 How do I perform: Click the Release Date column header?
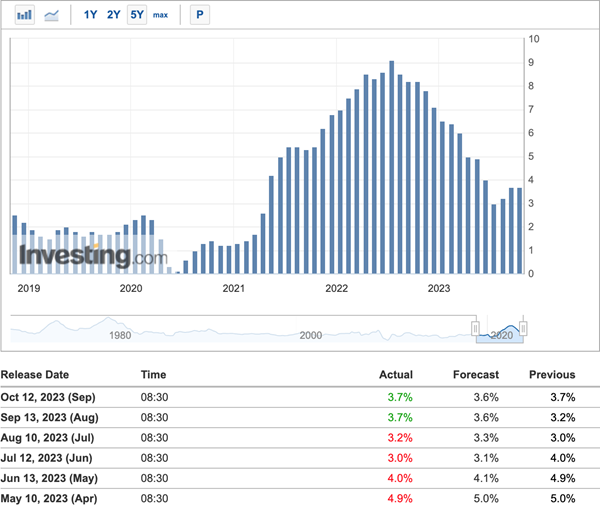(35, 375)
